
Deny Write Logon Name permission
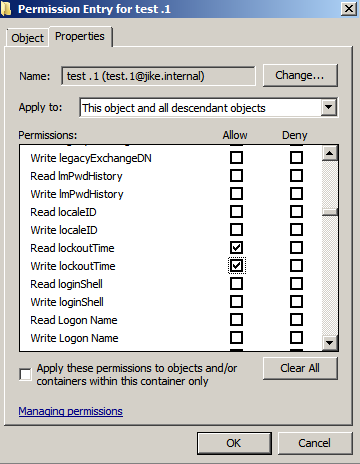click(296, 338)
